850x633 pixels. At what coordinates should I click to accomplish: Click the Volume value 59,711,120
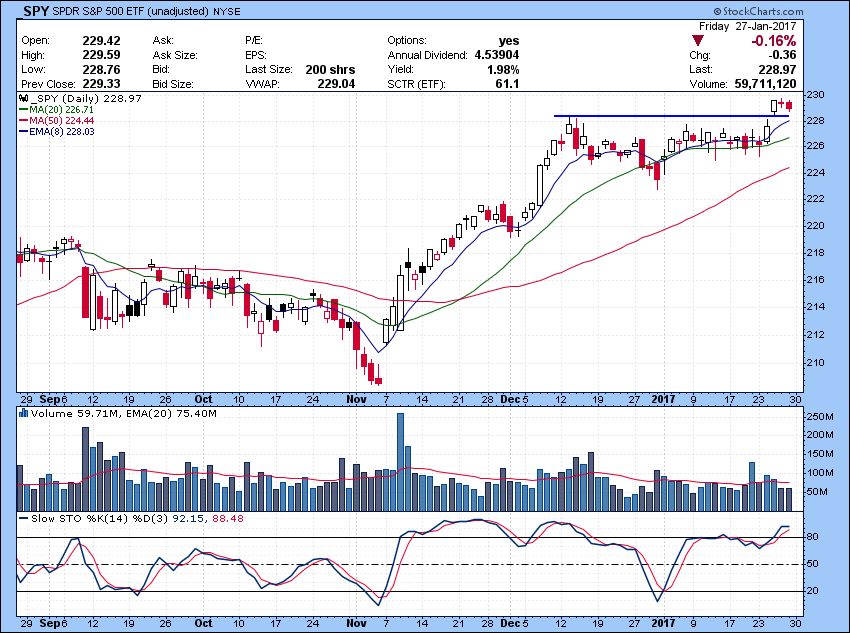coord(765,84)
